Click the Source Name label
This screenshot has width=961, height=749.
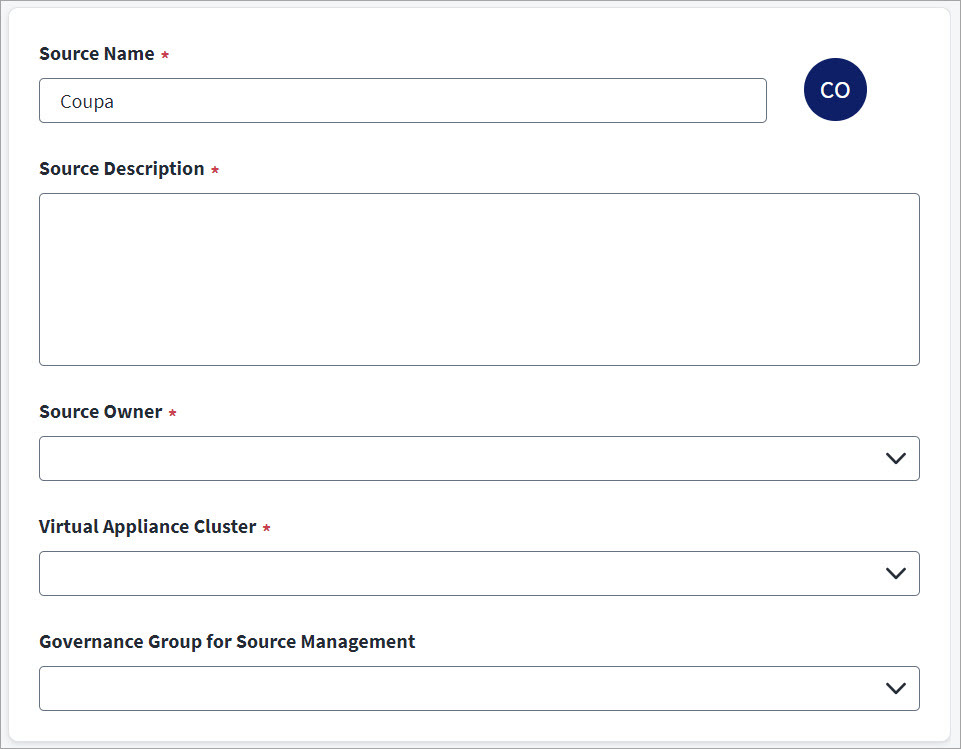tap(97, 54)
